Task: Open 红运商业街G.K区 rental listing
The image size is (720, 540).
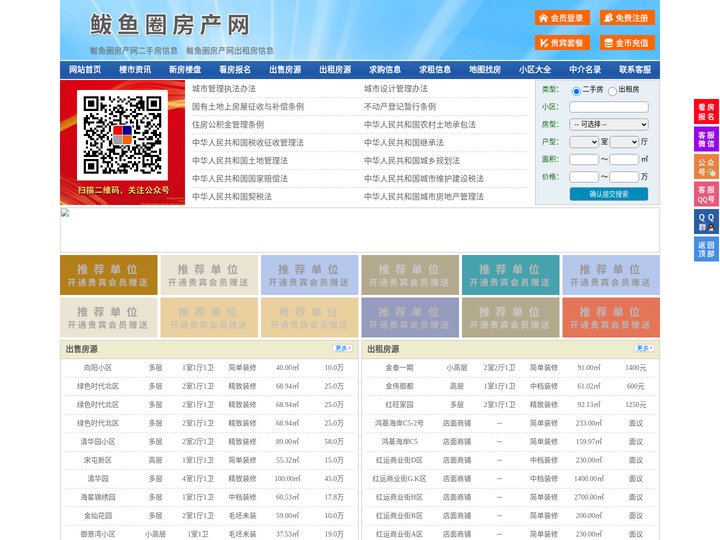Action: pyautogui.click(x=399, y=478)
